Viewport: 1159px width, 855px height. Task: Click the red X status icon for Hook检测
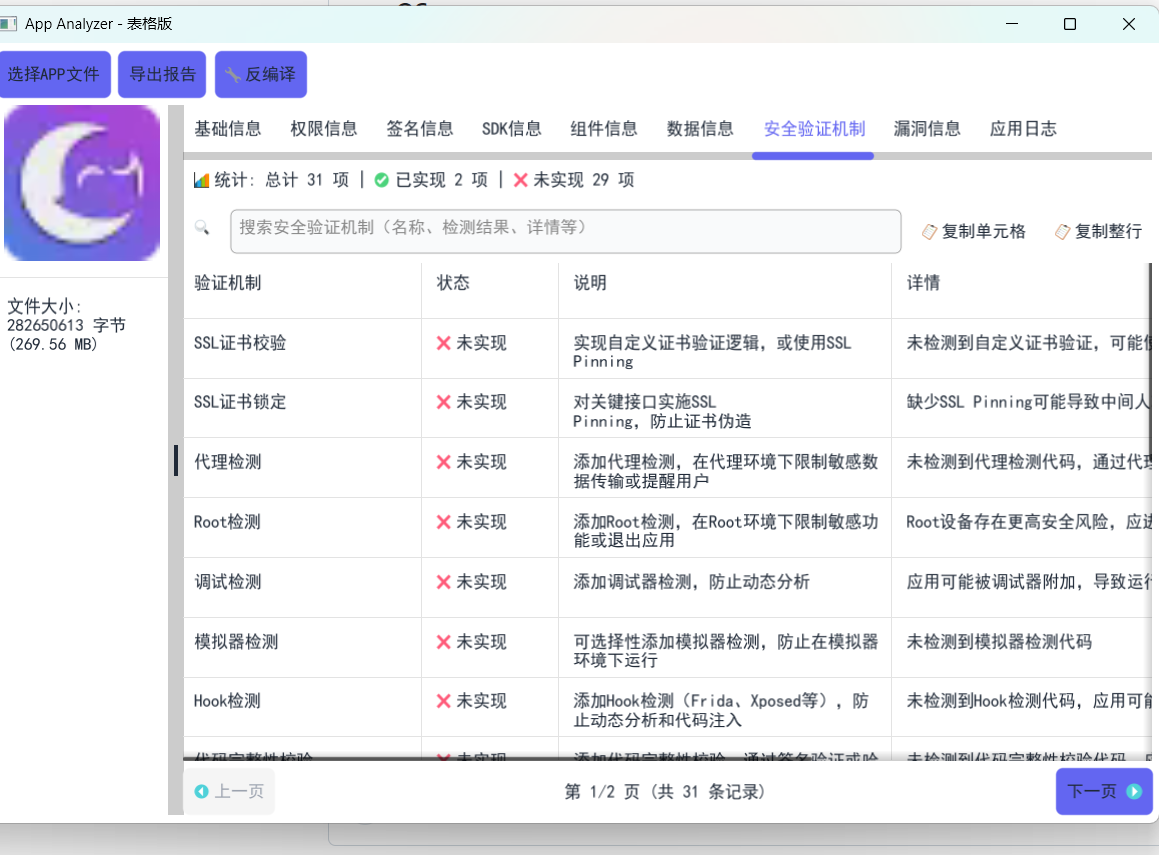pos(443,701)
